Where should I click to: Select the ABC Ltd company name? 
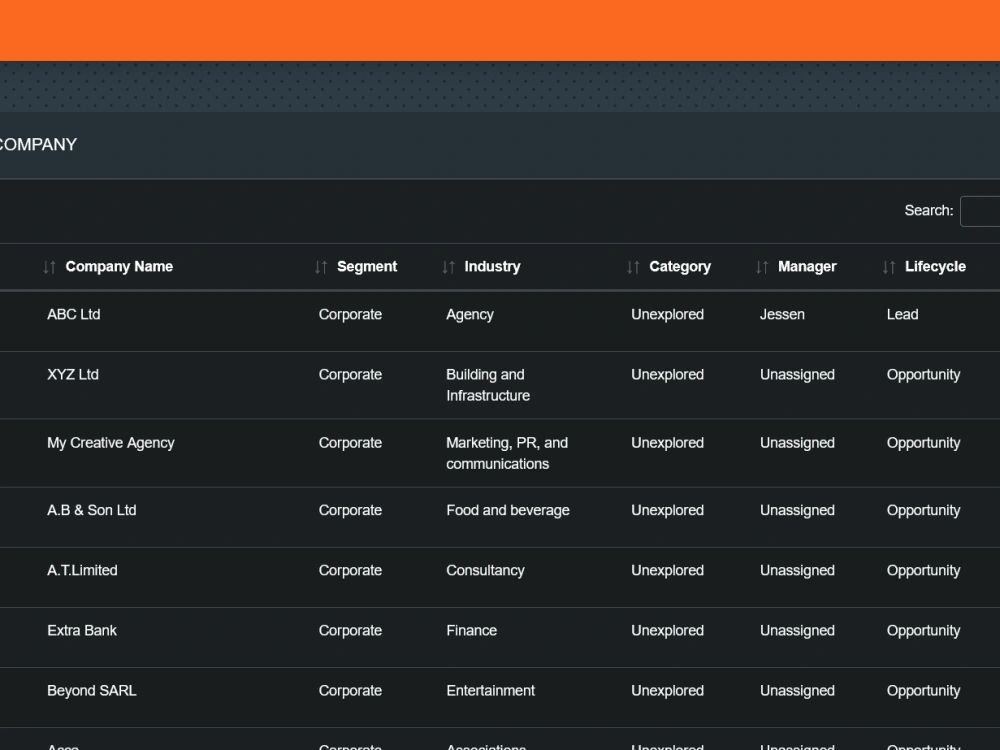pos(73,314)
